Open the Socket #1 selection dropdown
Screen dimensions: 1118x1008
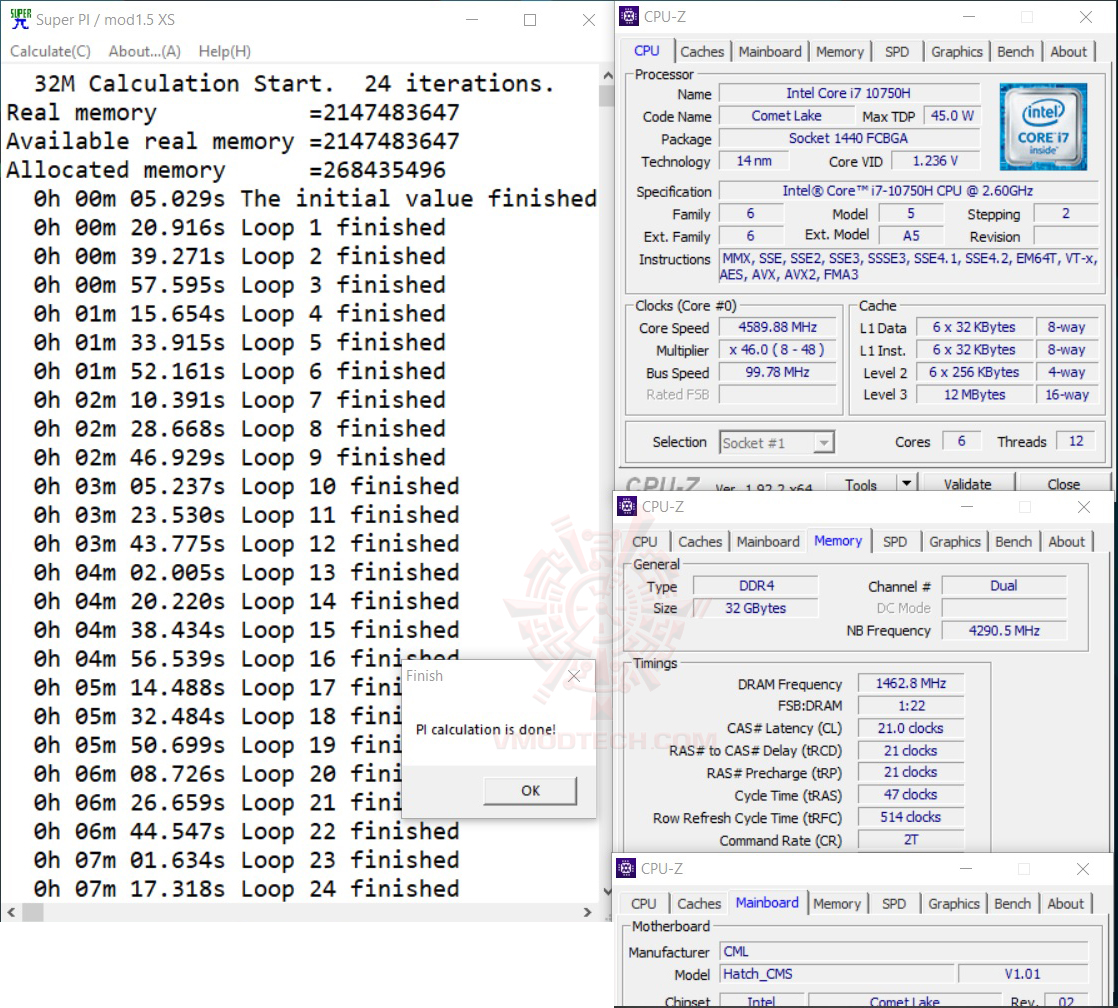click(x=776, y=443)
